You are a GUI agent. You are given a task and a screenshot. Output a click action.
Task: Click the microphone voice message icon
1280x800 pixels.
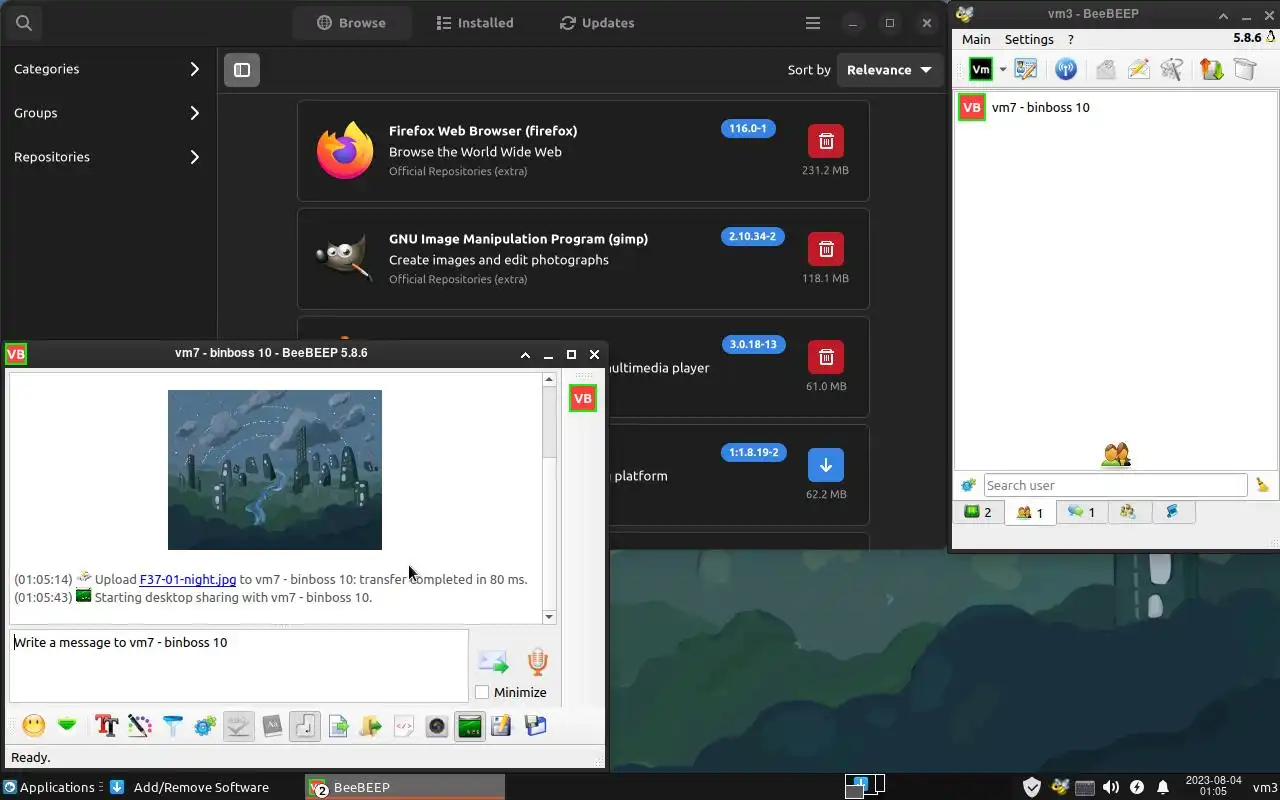538,661
